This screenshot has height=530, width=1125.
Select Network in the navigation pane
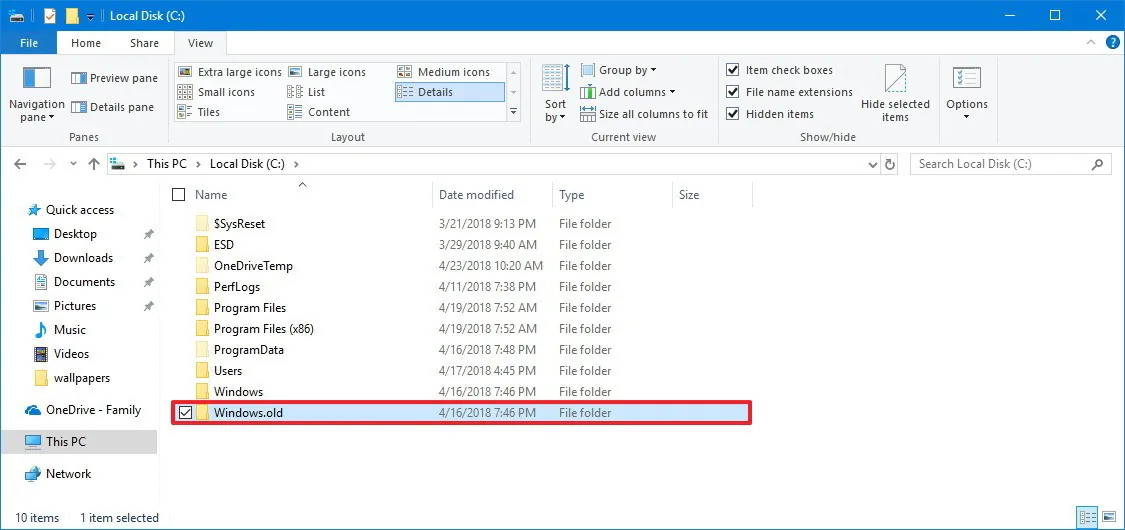coord(68,473)
